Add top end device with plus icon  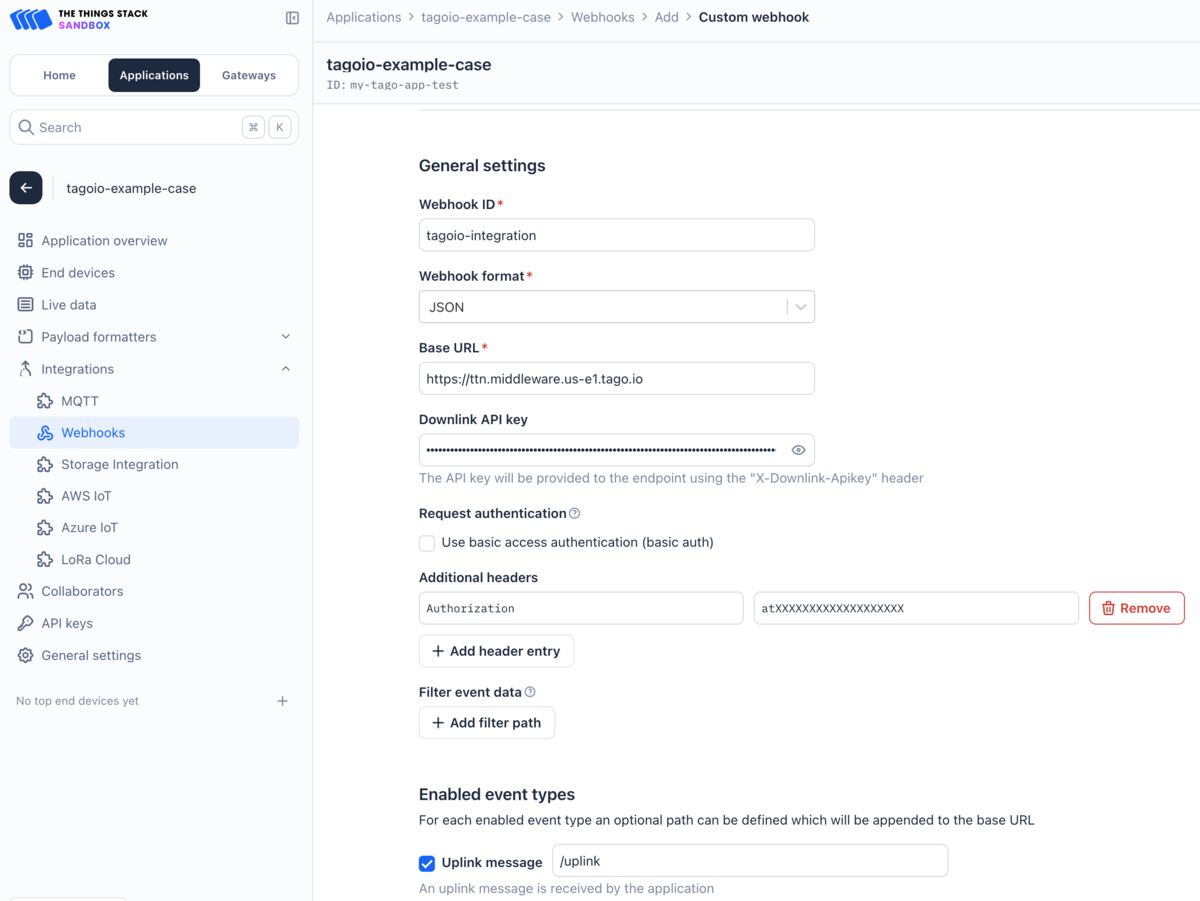pyautogui.click(x=282, y=701)
